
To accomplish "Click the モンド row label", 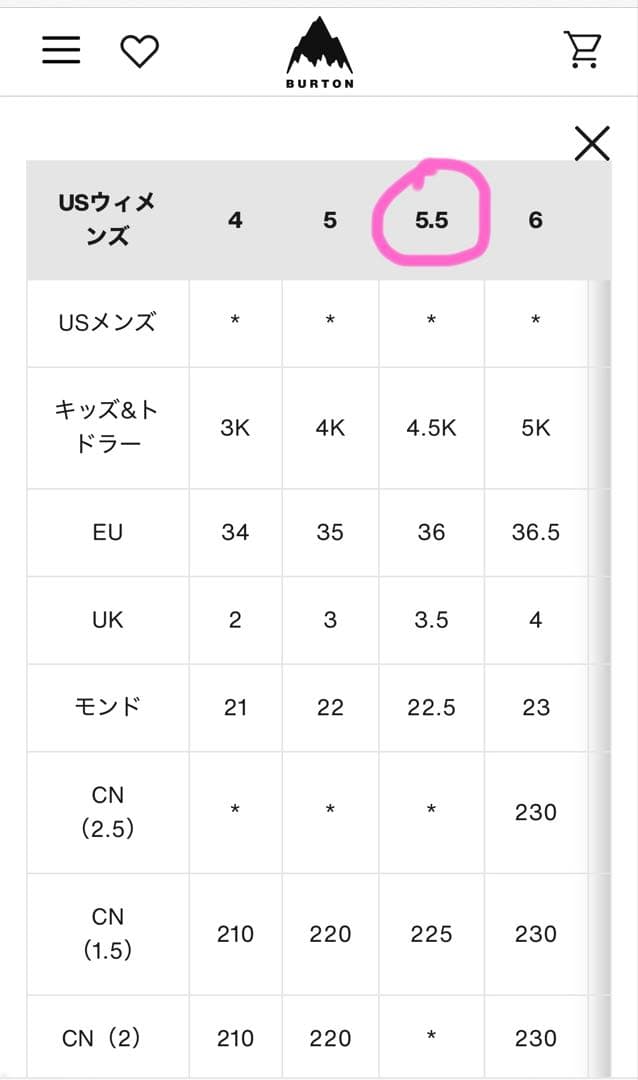I will pyautogui.click(x=107, y=707).
